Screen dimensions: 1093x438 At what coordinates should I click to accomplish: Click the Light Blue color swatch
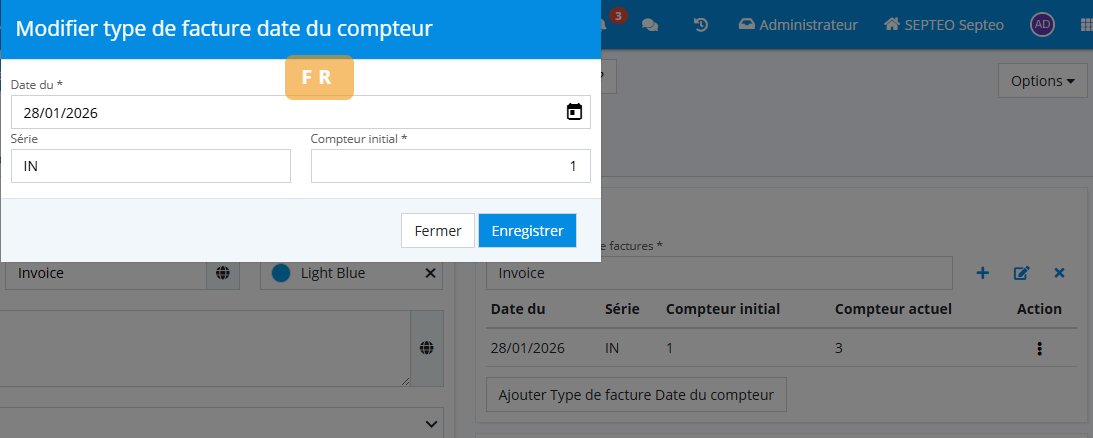pyautogui.click(x=281, y=273)
